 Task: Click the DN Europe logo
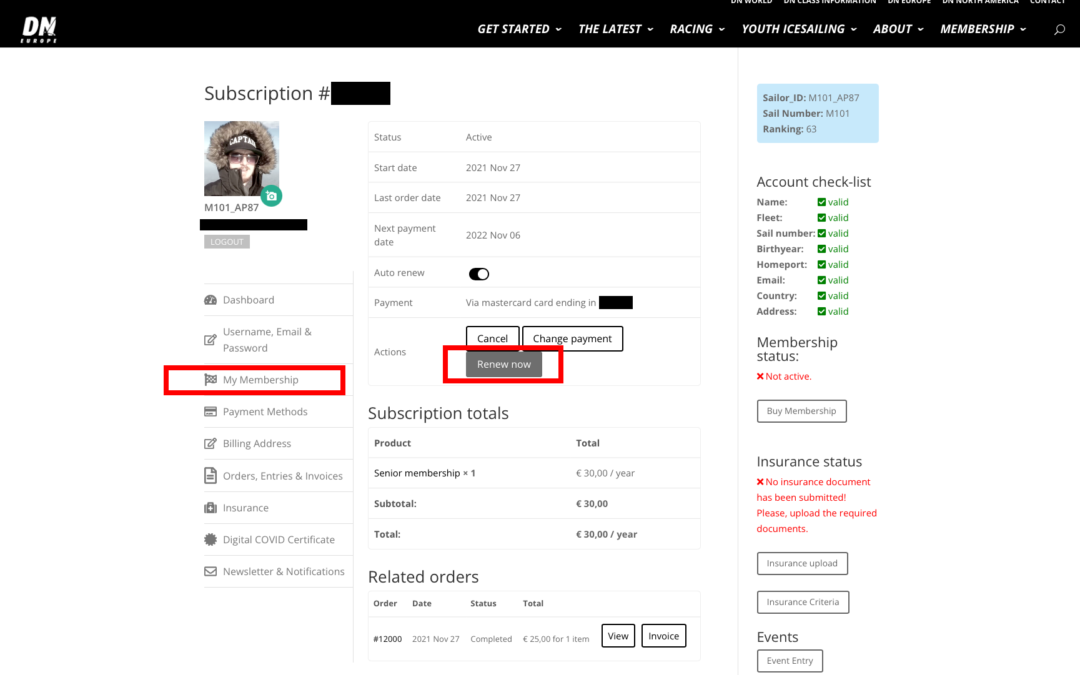pos(39,30)
